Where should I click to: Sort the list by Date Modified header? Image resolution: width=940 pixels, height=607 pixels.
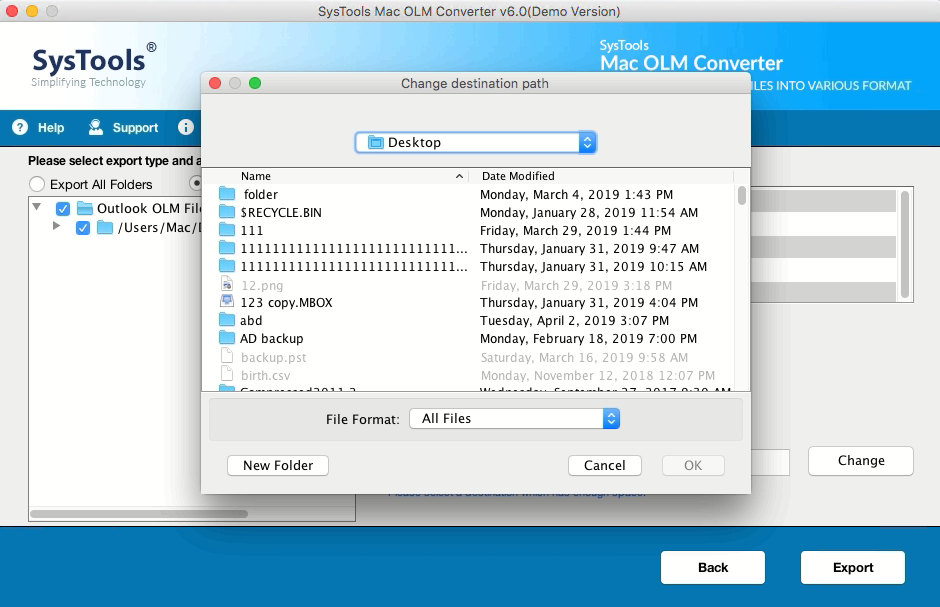(x=600, y=176)
